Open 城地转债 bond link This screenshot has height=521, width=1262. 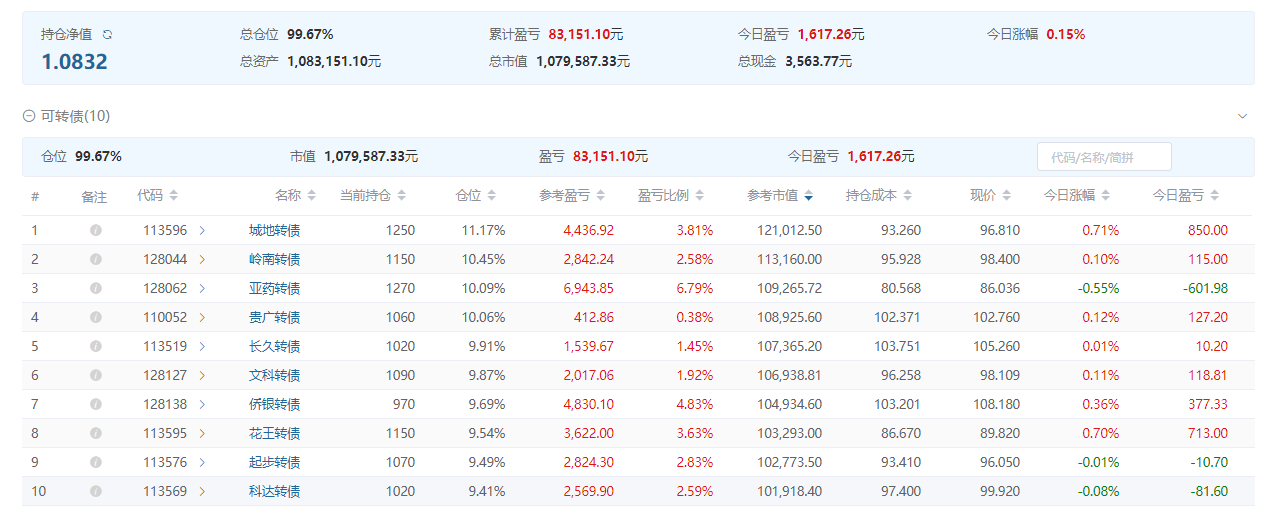(x=274, y=230)
